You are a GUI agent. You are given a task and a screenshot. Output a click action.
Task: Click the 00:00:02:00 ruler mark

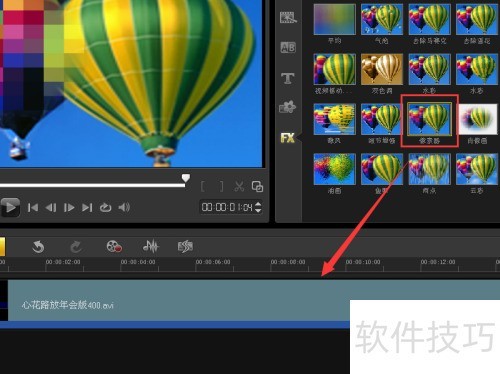coord(63,262)
